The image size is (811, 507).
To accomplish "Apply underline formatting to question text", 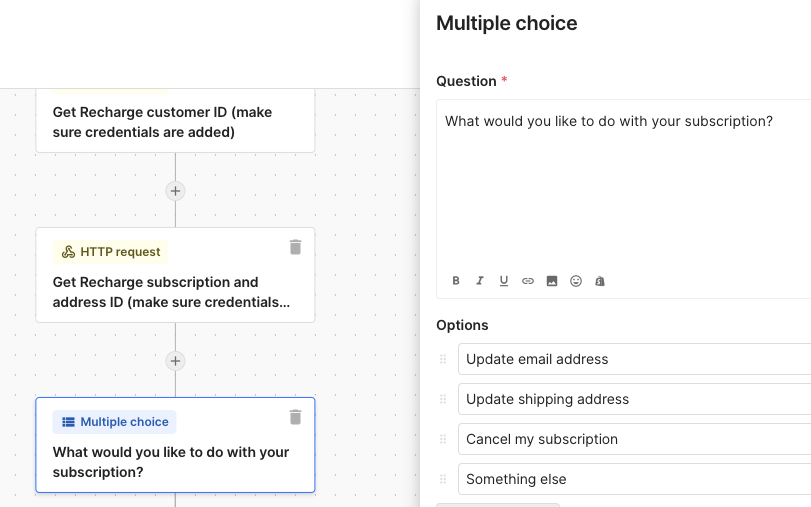I will coord(504,281).
